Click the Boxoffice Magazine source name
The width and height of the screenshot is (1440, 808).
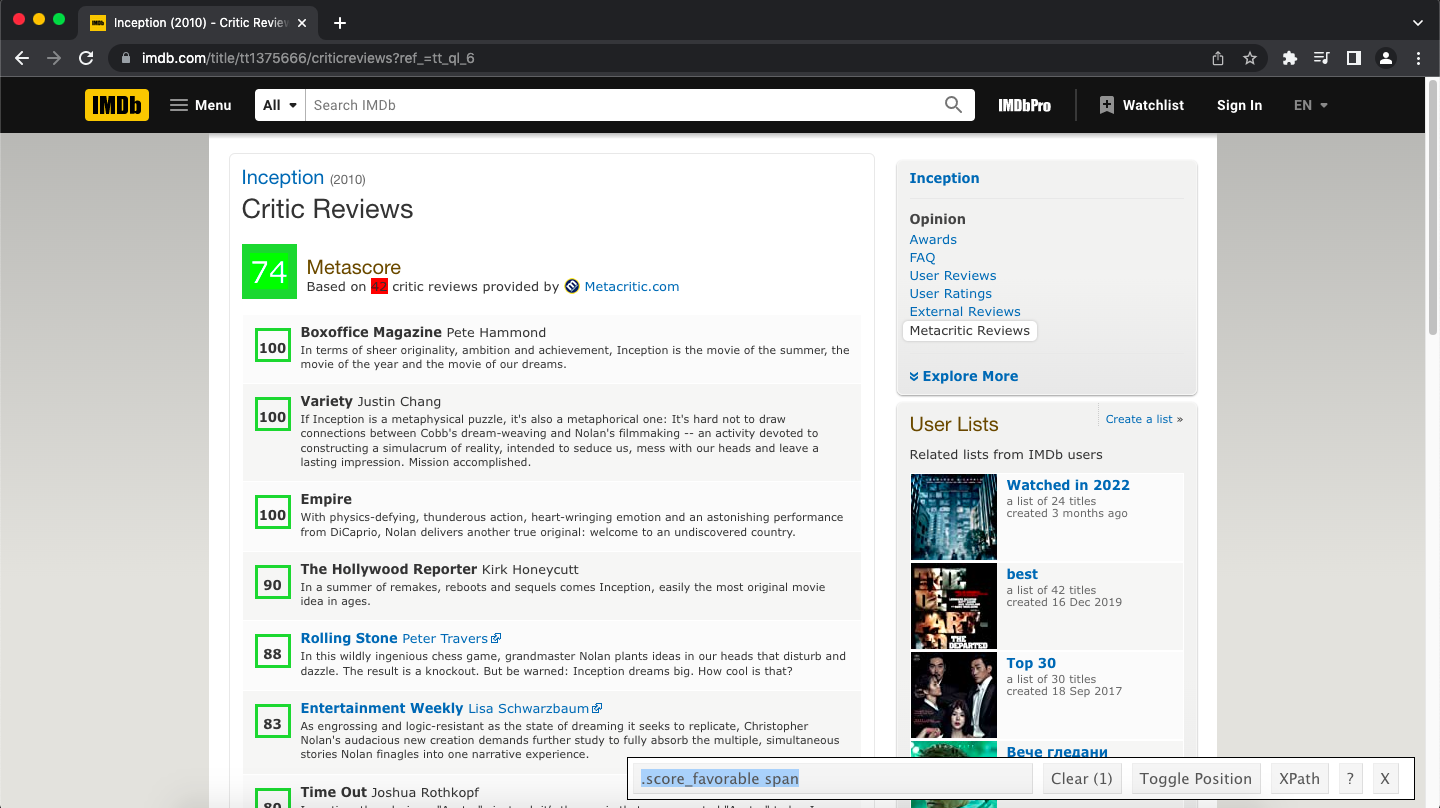[371, 332]
